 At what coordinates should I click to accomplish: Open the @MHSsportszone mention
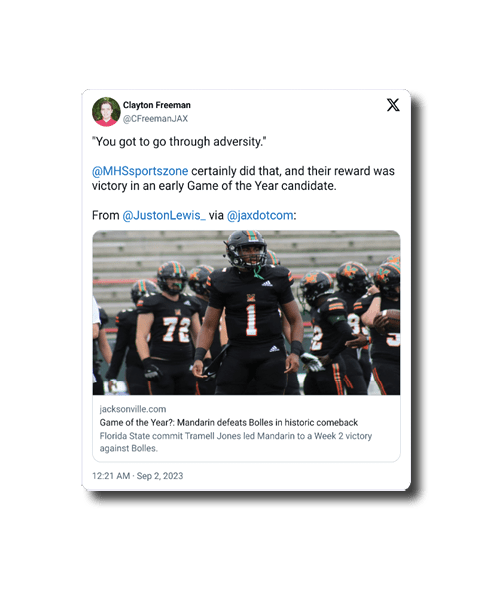140,171
